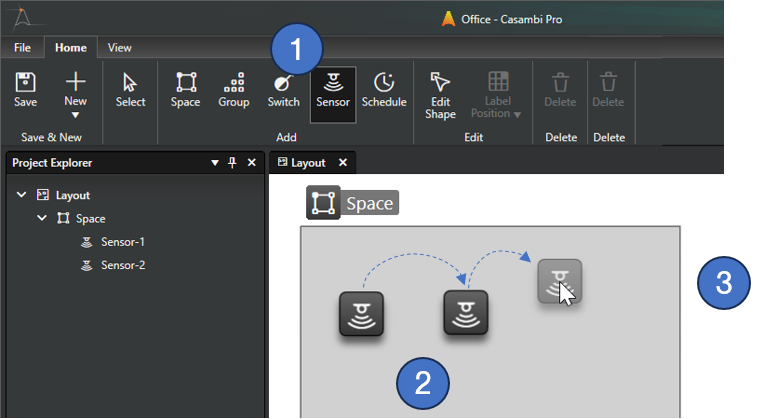Open the New dropdown in ribbon

click(76, 95)
